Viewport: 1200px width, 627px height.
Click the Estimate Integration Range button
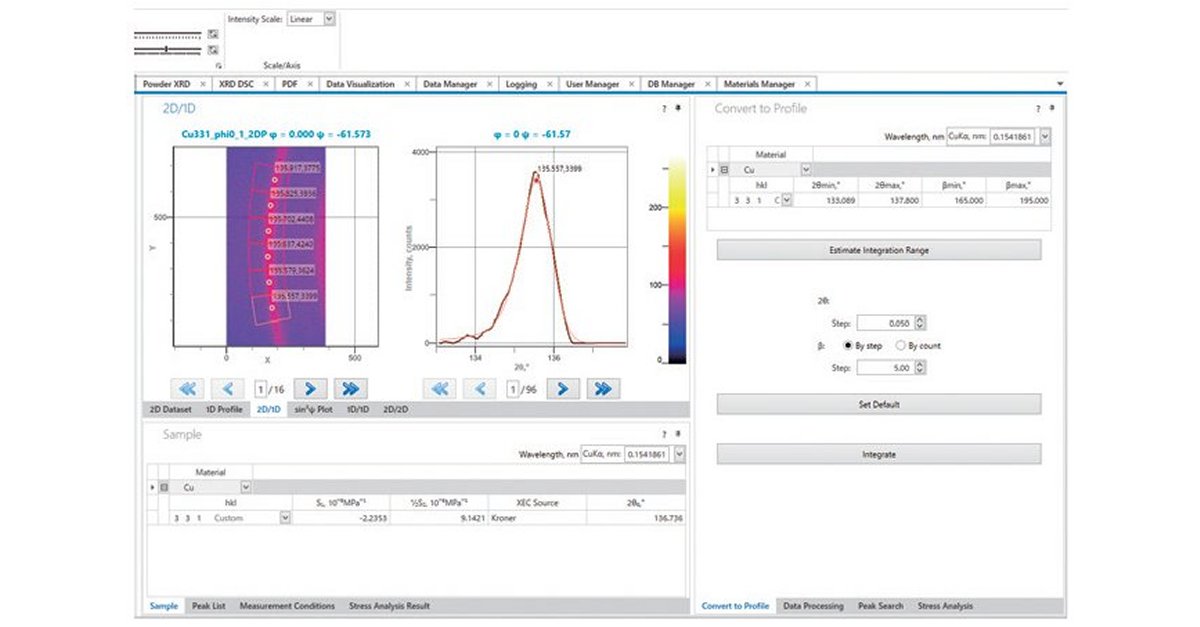878,250
